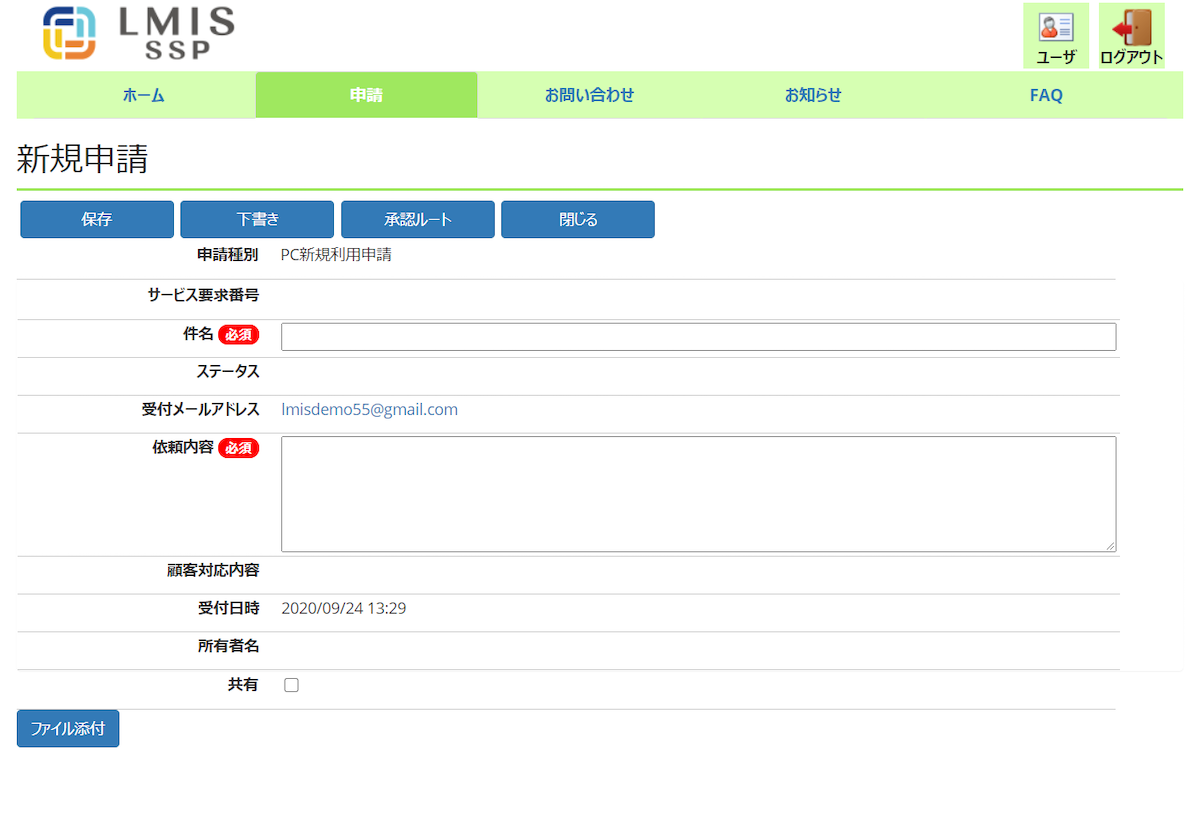The height and width of the screenshot is (824, 1200).
Task: Click the 新規申請 page heading
Action: 83,159
